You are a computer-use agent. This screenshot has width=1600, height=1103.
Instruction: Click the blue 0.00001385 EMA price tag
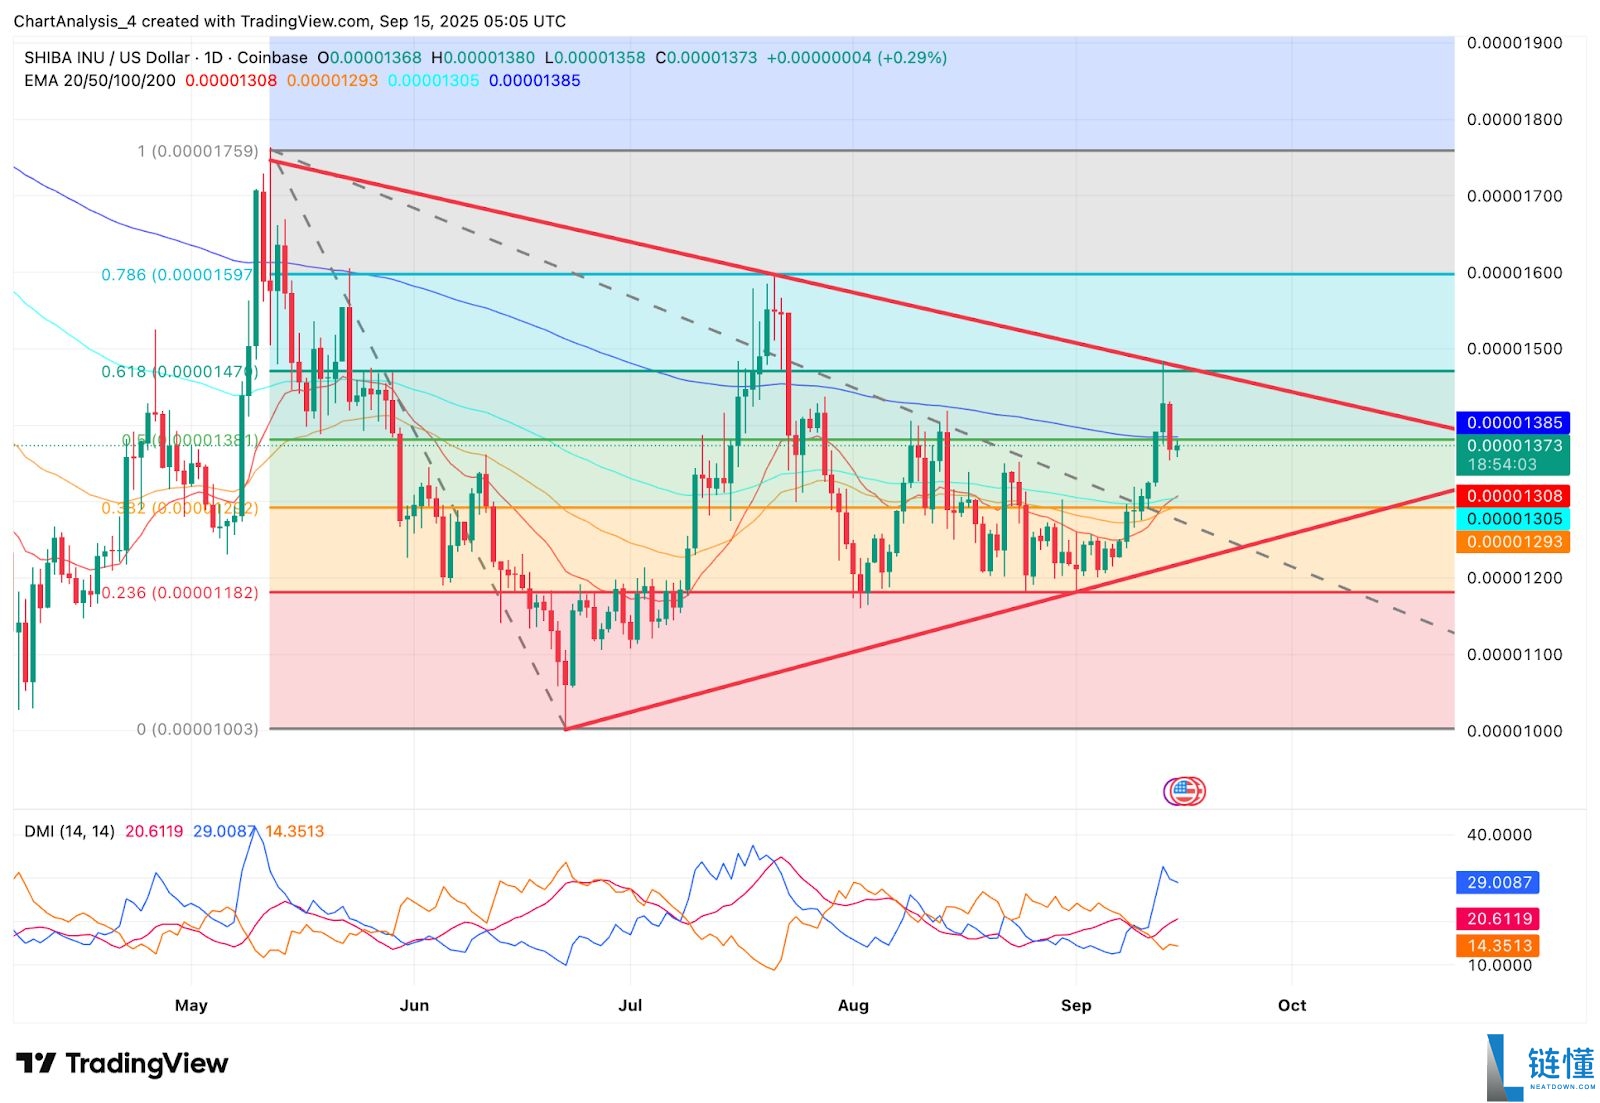(1513, 423)
